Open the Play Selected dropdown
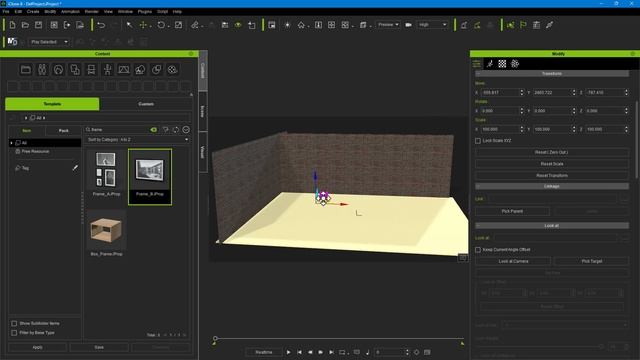 49,42
